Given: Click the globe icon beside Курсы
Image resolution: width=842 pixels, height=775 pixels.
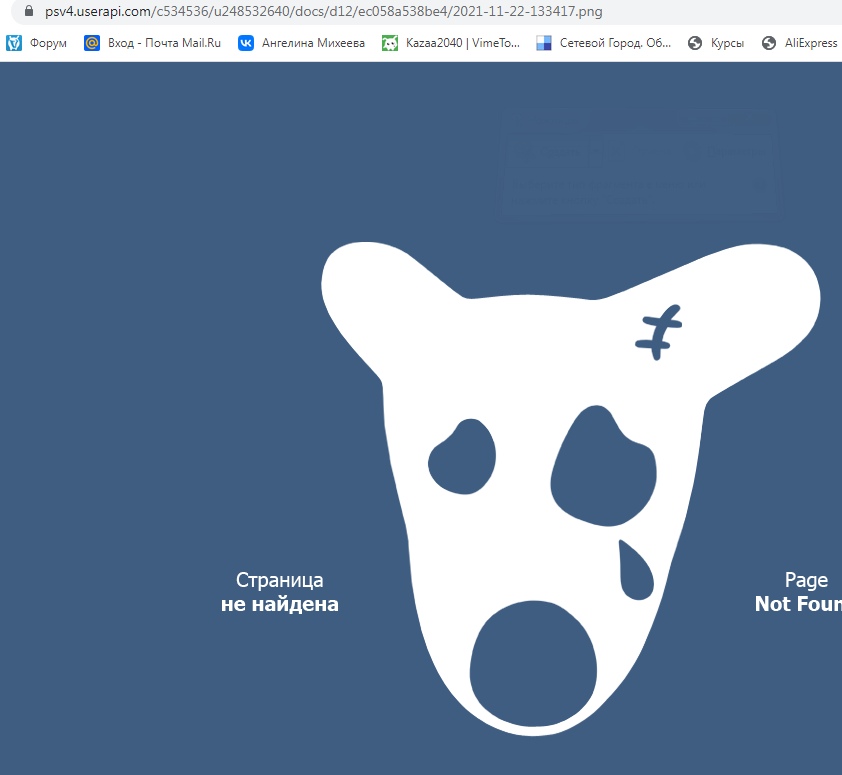Looking at the screenshot, I should (x=695, y=43).
